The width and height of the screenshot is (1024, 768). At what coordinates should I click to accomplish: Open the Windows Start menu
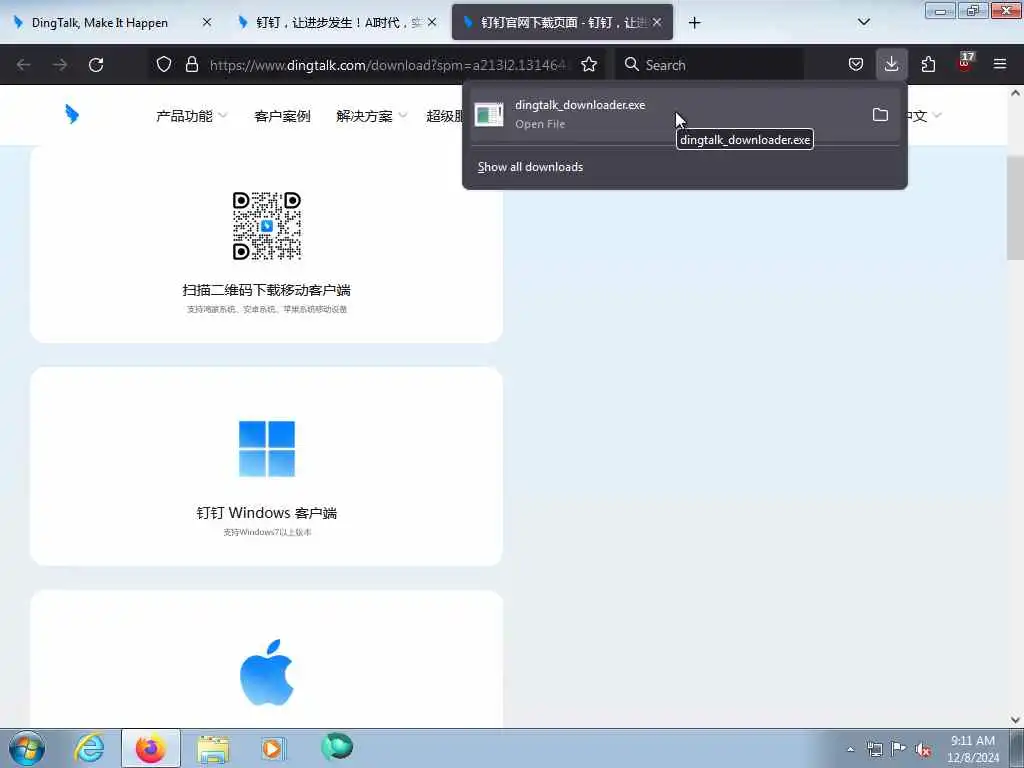27,748
